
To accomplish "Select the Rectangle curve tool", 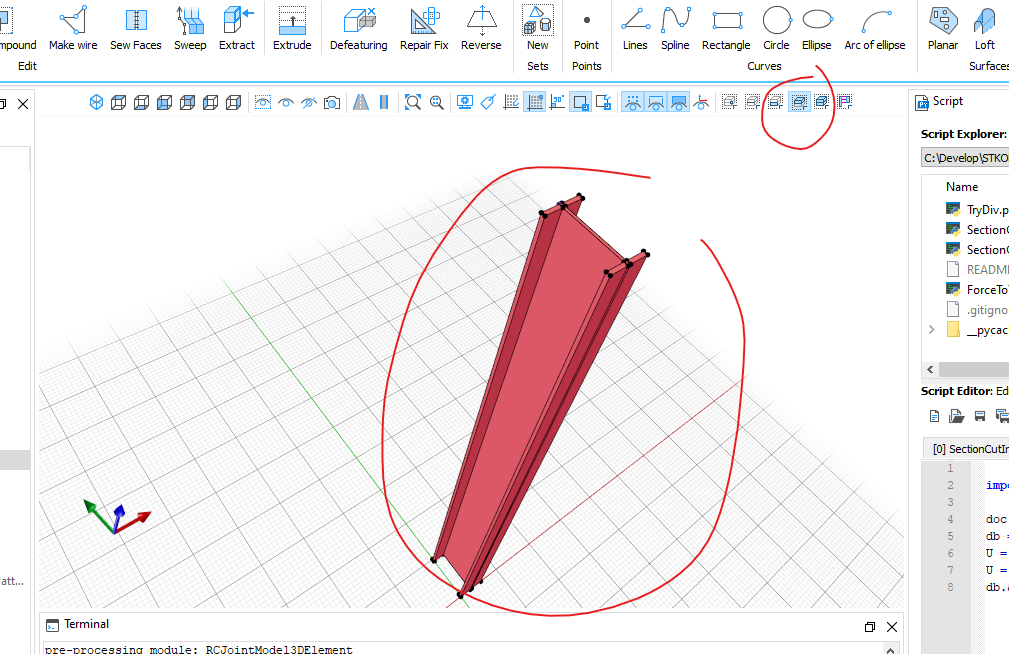I will click(726, 28).
